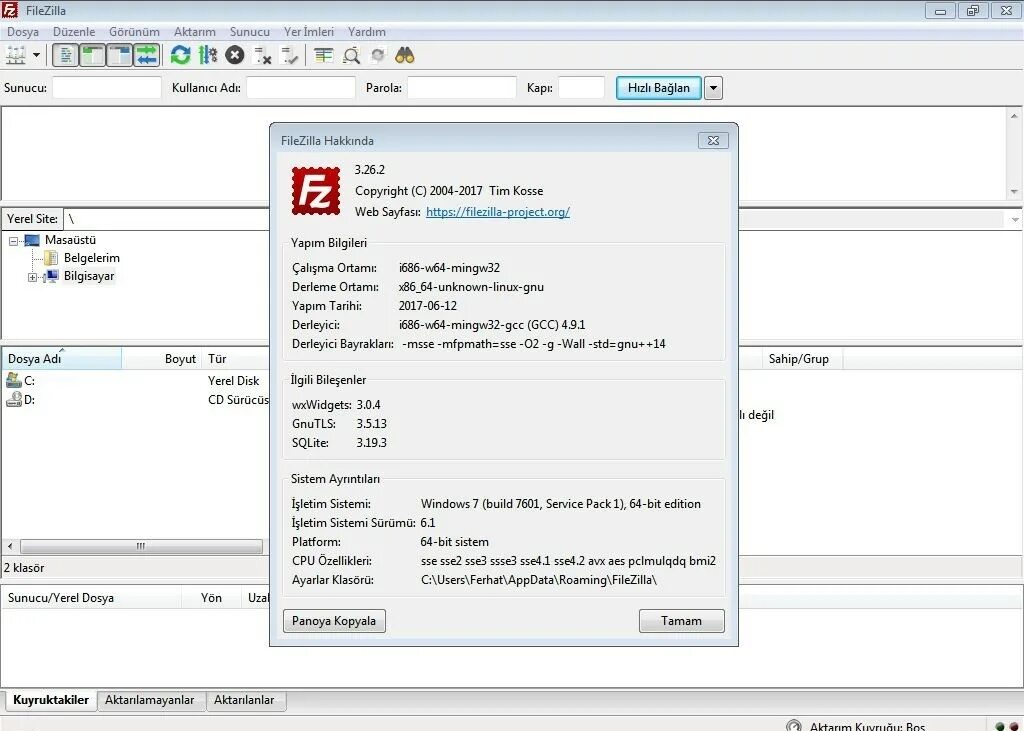Open remote site path dropdown
Viewport: 1024px width, 731px height.
point(1015,219)
